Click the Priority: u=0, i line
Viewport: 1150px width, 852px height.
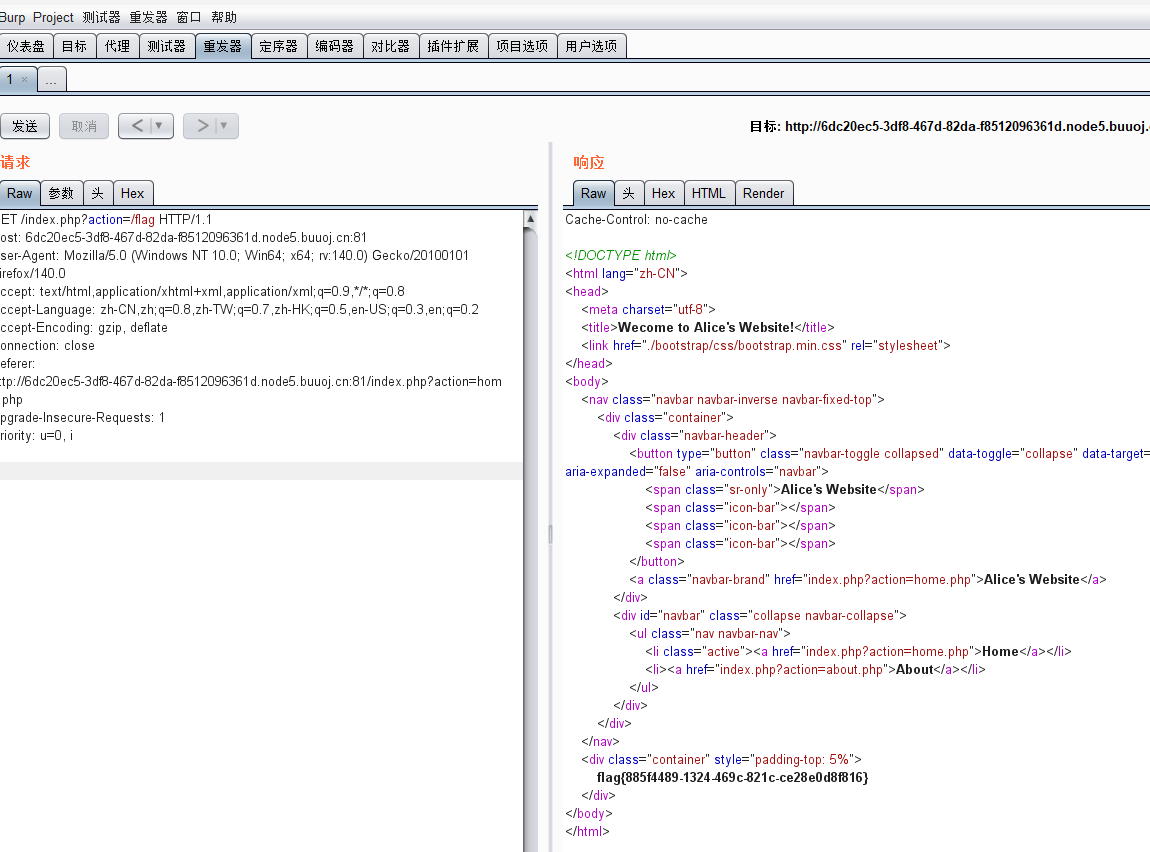point(37,436)
